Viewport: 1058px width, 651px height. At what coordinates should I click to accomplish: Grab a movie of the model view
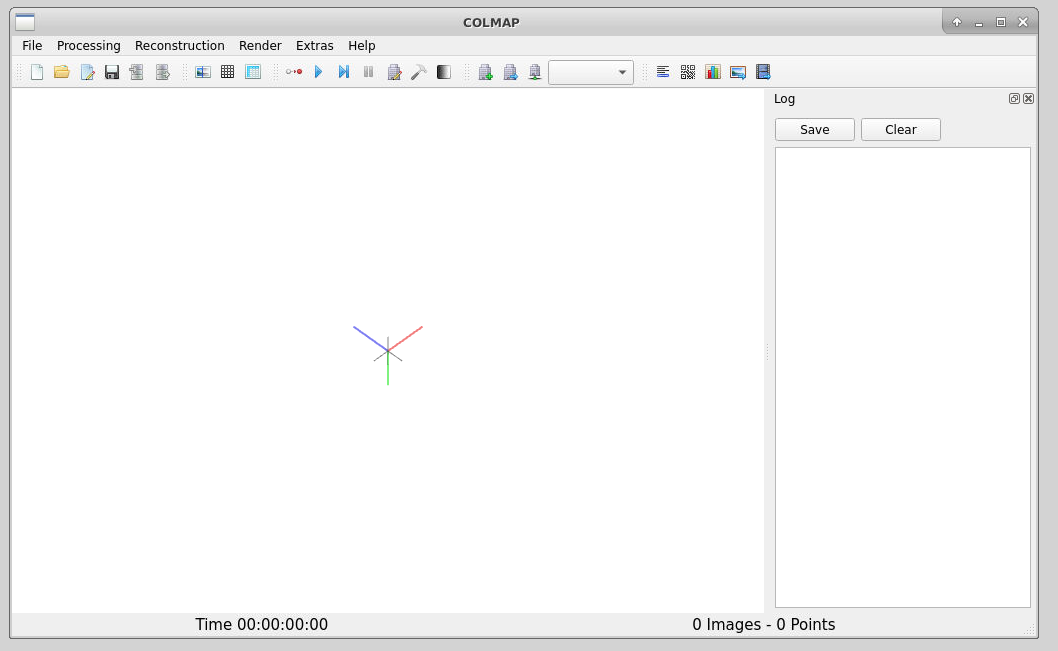(x=763, y=71)
